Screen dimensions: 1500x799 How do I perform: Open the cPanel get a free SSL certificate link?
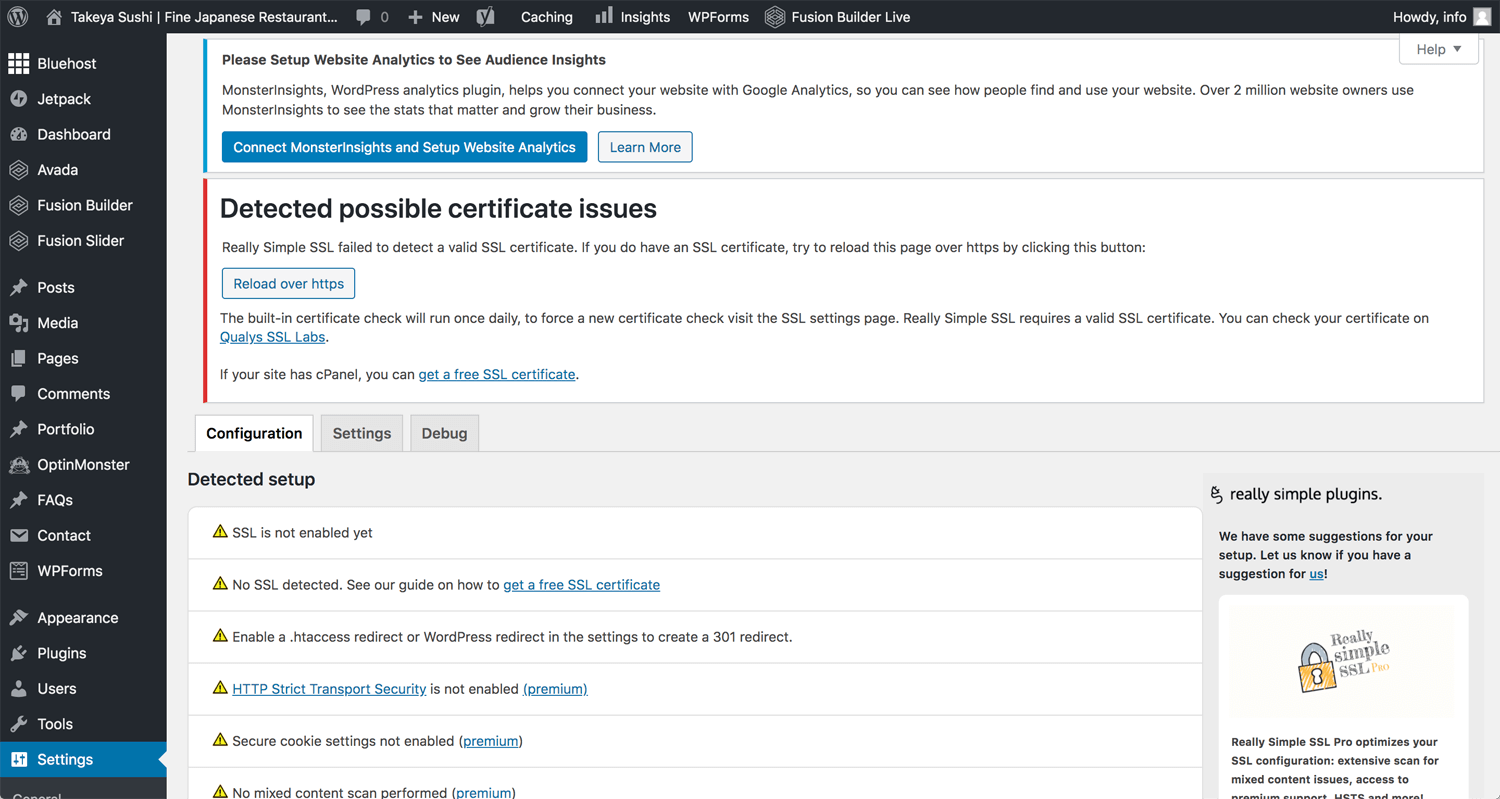tap(497, 374)
